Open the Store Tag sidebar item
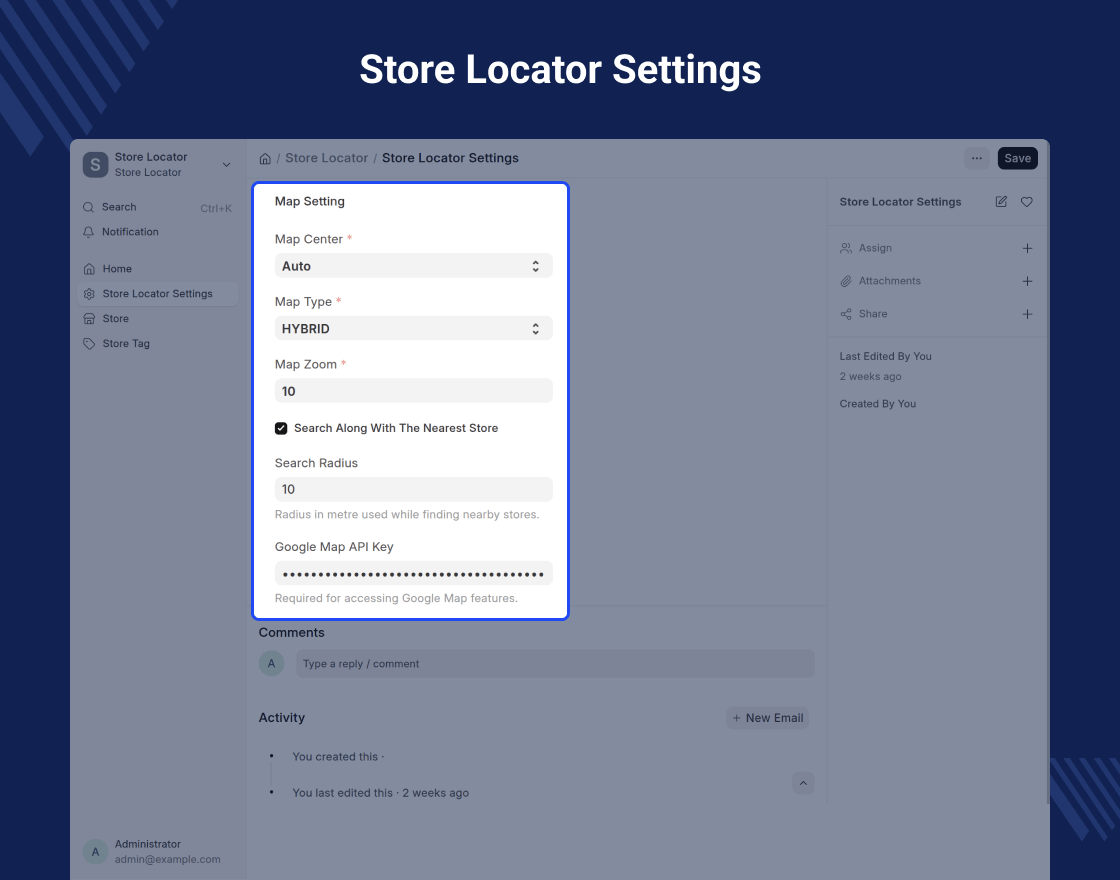The width and height of the screenshot is (1120, 880). pos(157,344)
